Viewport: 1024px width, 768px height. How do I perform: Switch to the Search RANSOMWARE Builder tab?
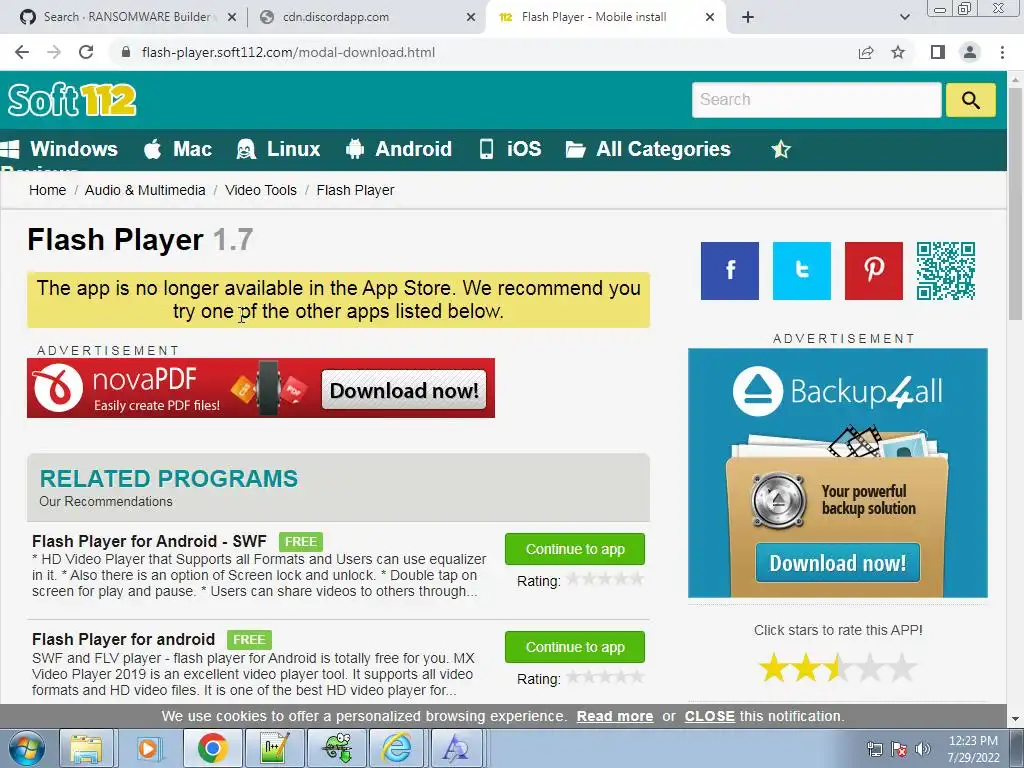pos(128,17)
